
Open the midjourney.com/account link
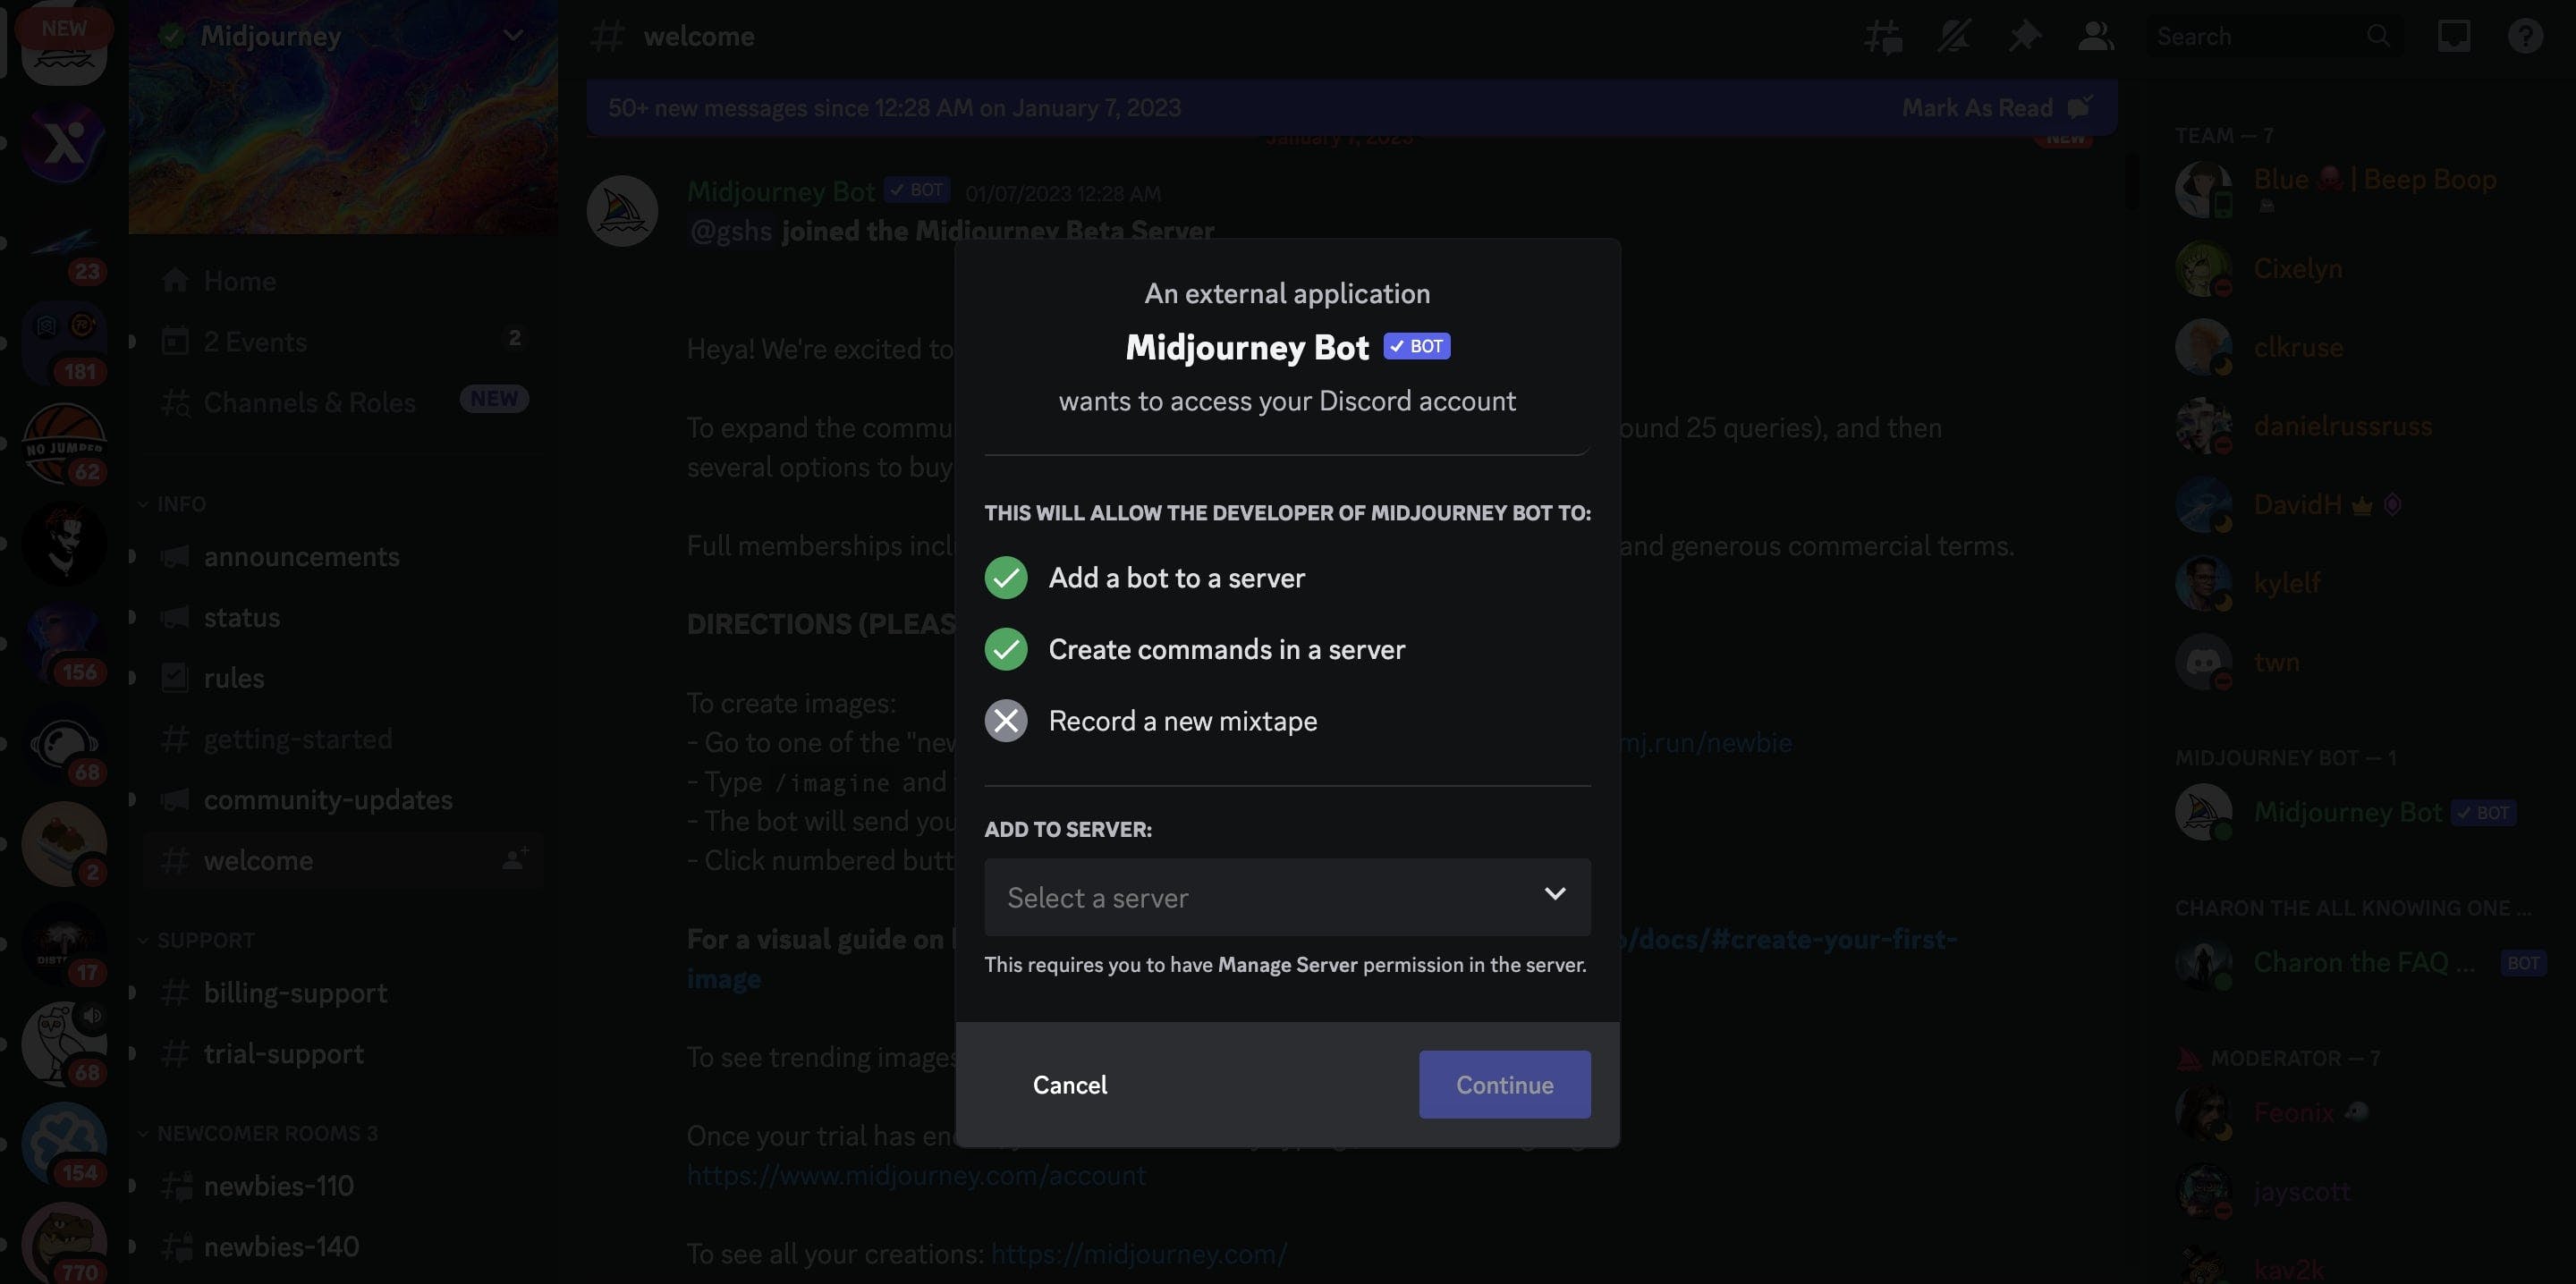tap(916, 1175)
